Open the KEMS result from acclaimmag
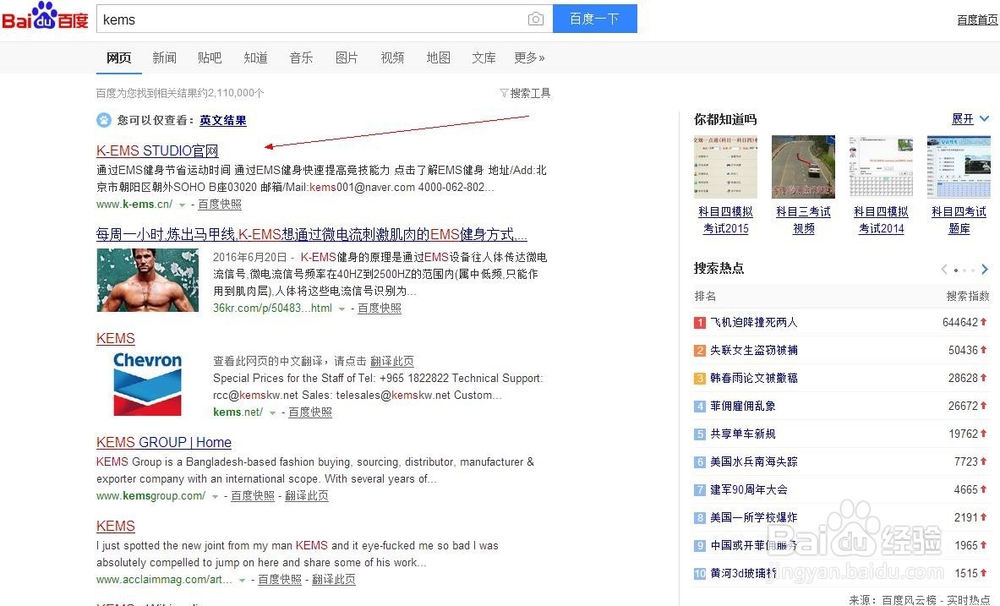The image size is (1000, 606). coord(115,526)
